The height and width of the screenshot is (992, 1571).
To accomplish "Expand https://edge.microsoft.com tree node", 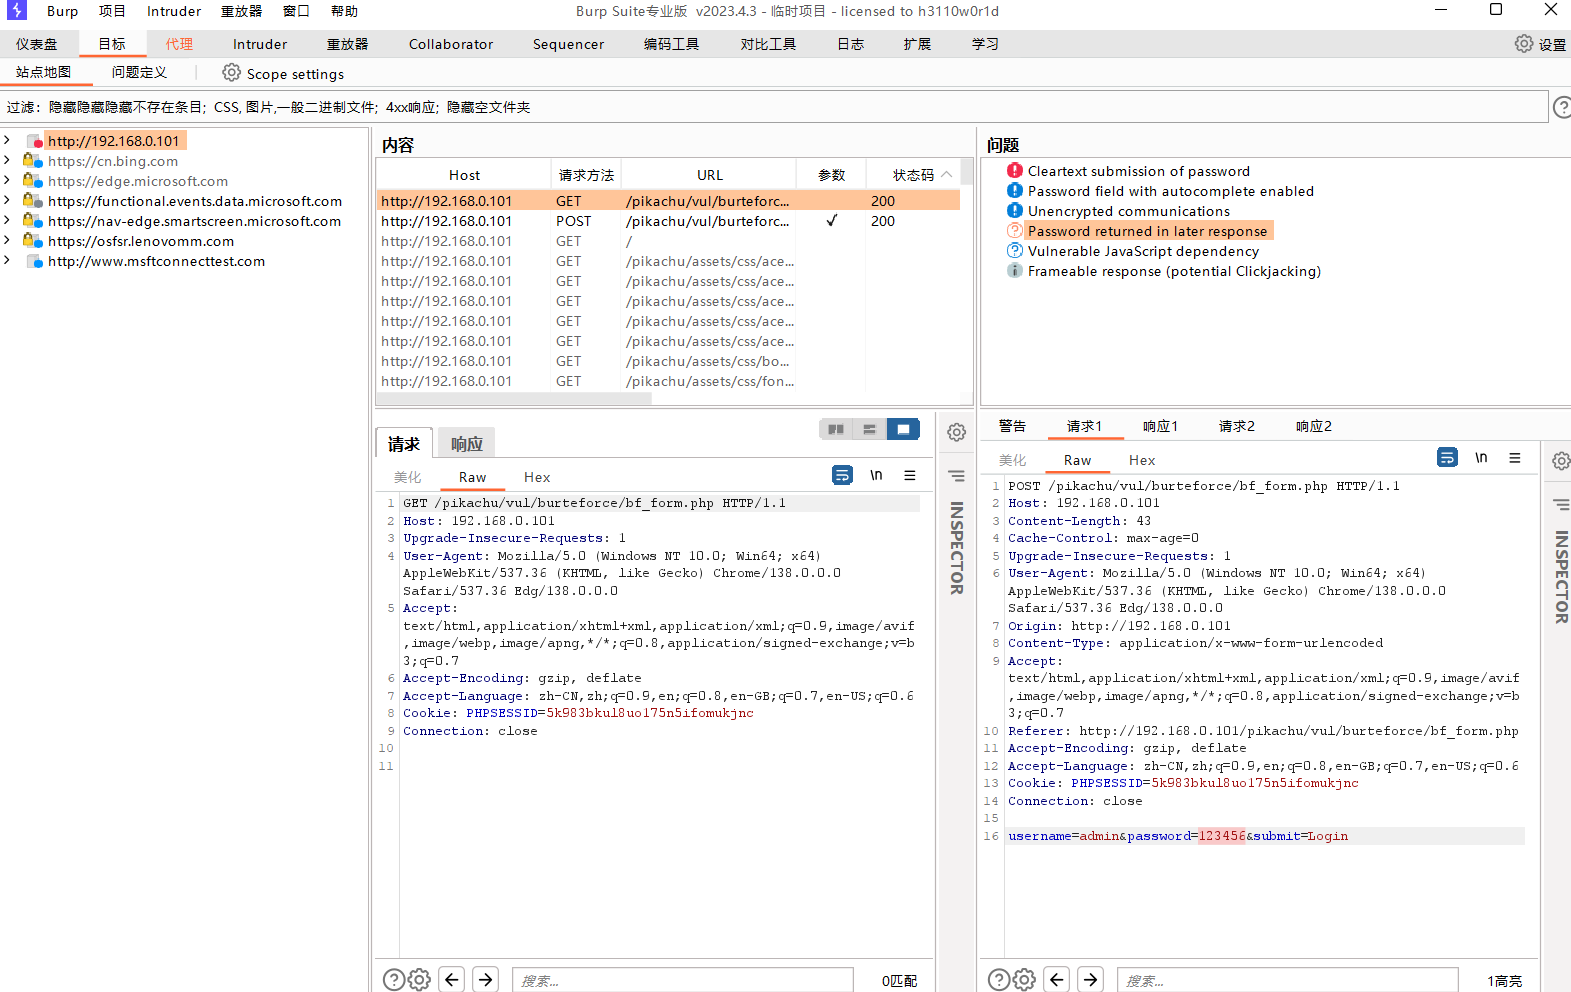I will [x=7, y=180].
